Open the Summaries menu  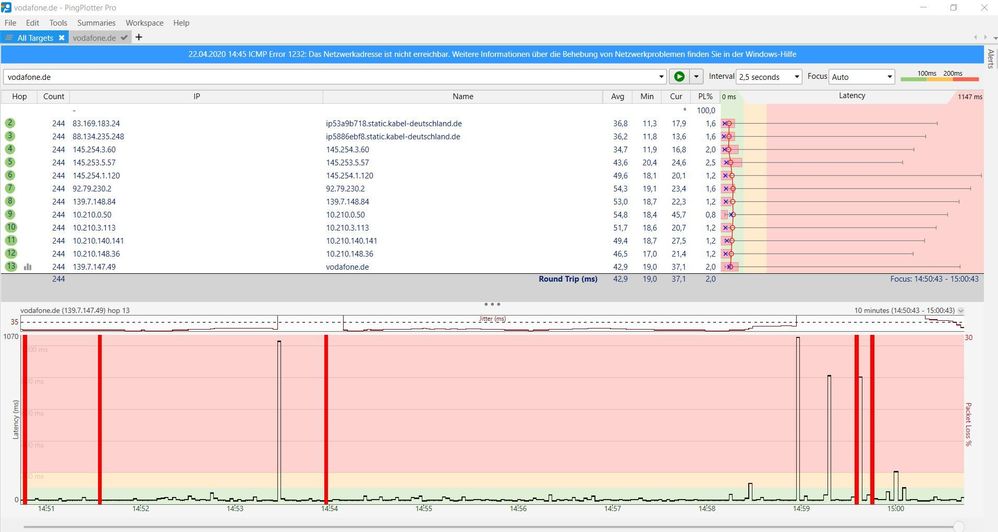(96, 22)
